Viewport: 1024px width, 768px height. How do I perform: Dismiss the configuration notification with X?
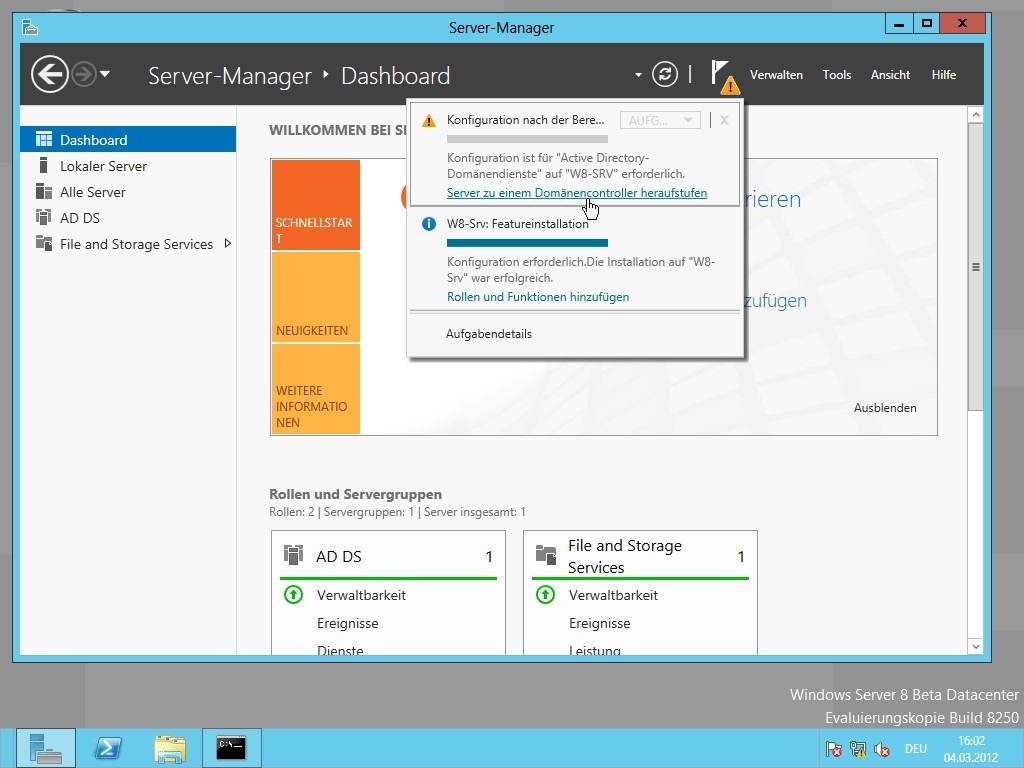coord(724,120)
